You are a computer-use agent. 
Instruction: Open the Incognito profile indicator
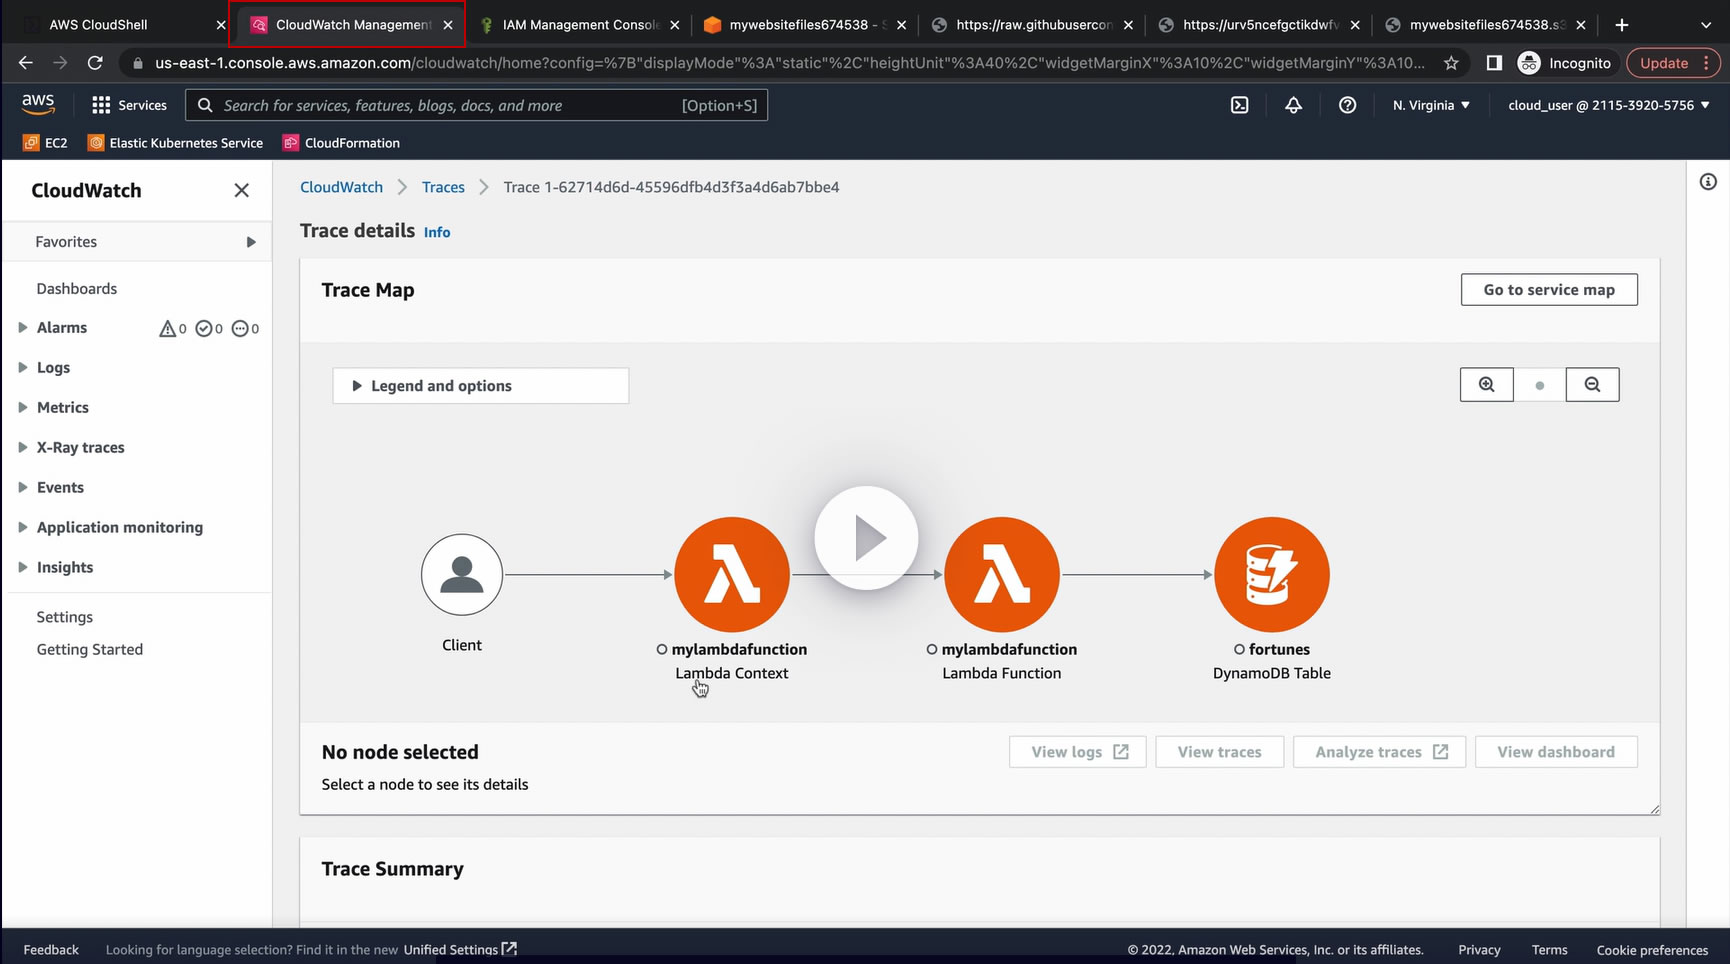tap(1565, 63)
